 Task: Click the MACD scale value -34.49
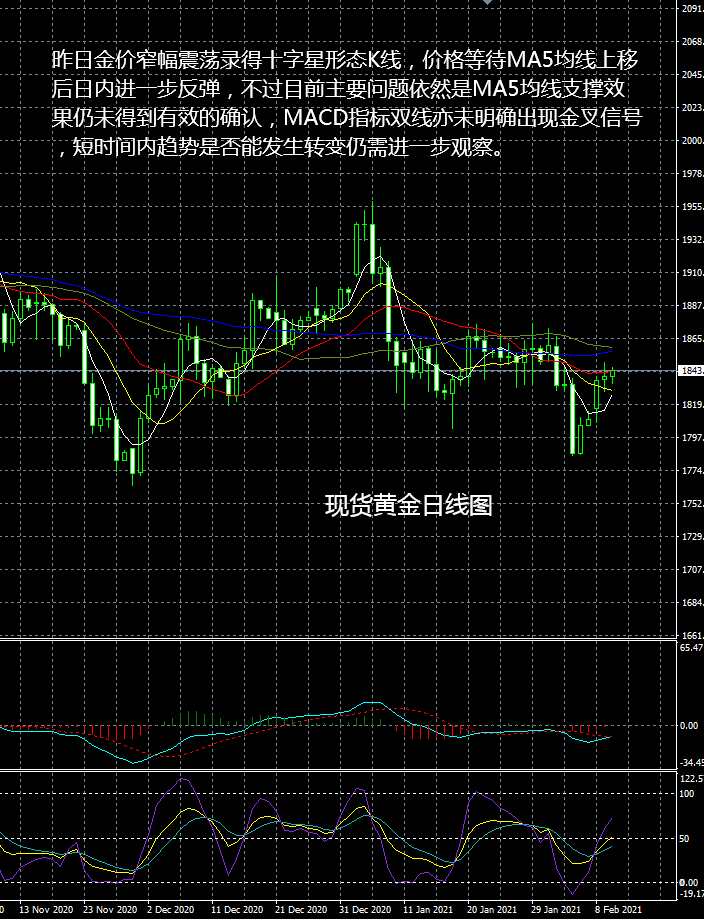click(692, 763)
